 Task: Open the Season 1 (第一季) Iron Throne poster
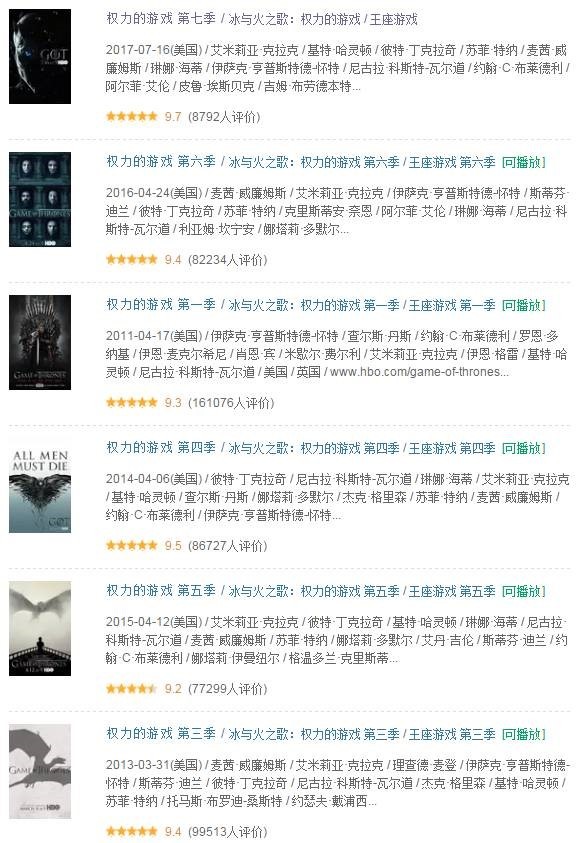pos(40,342)
